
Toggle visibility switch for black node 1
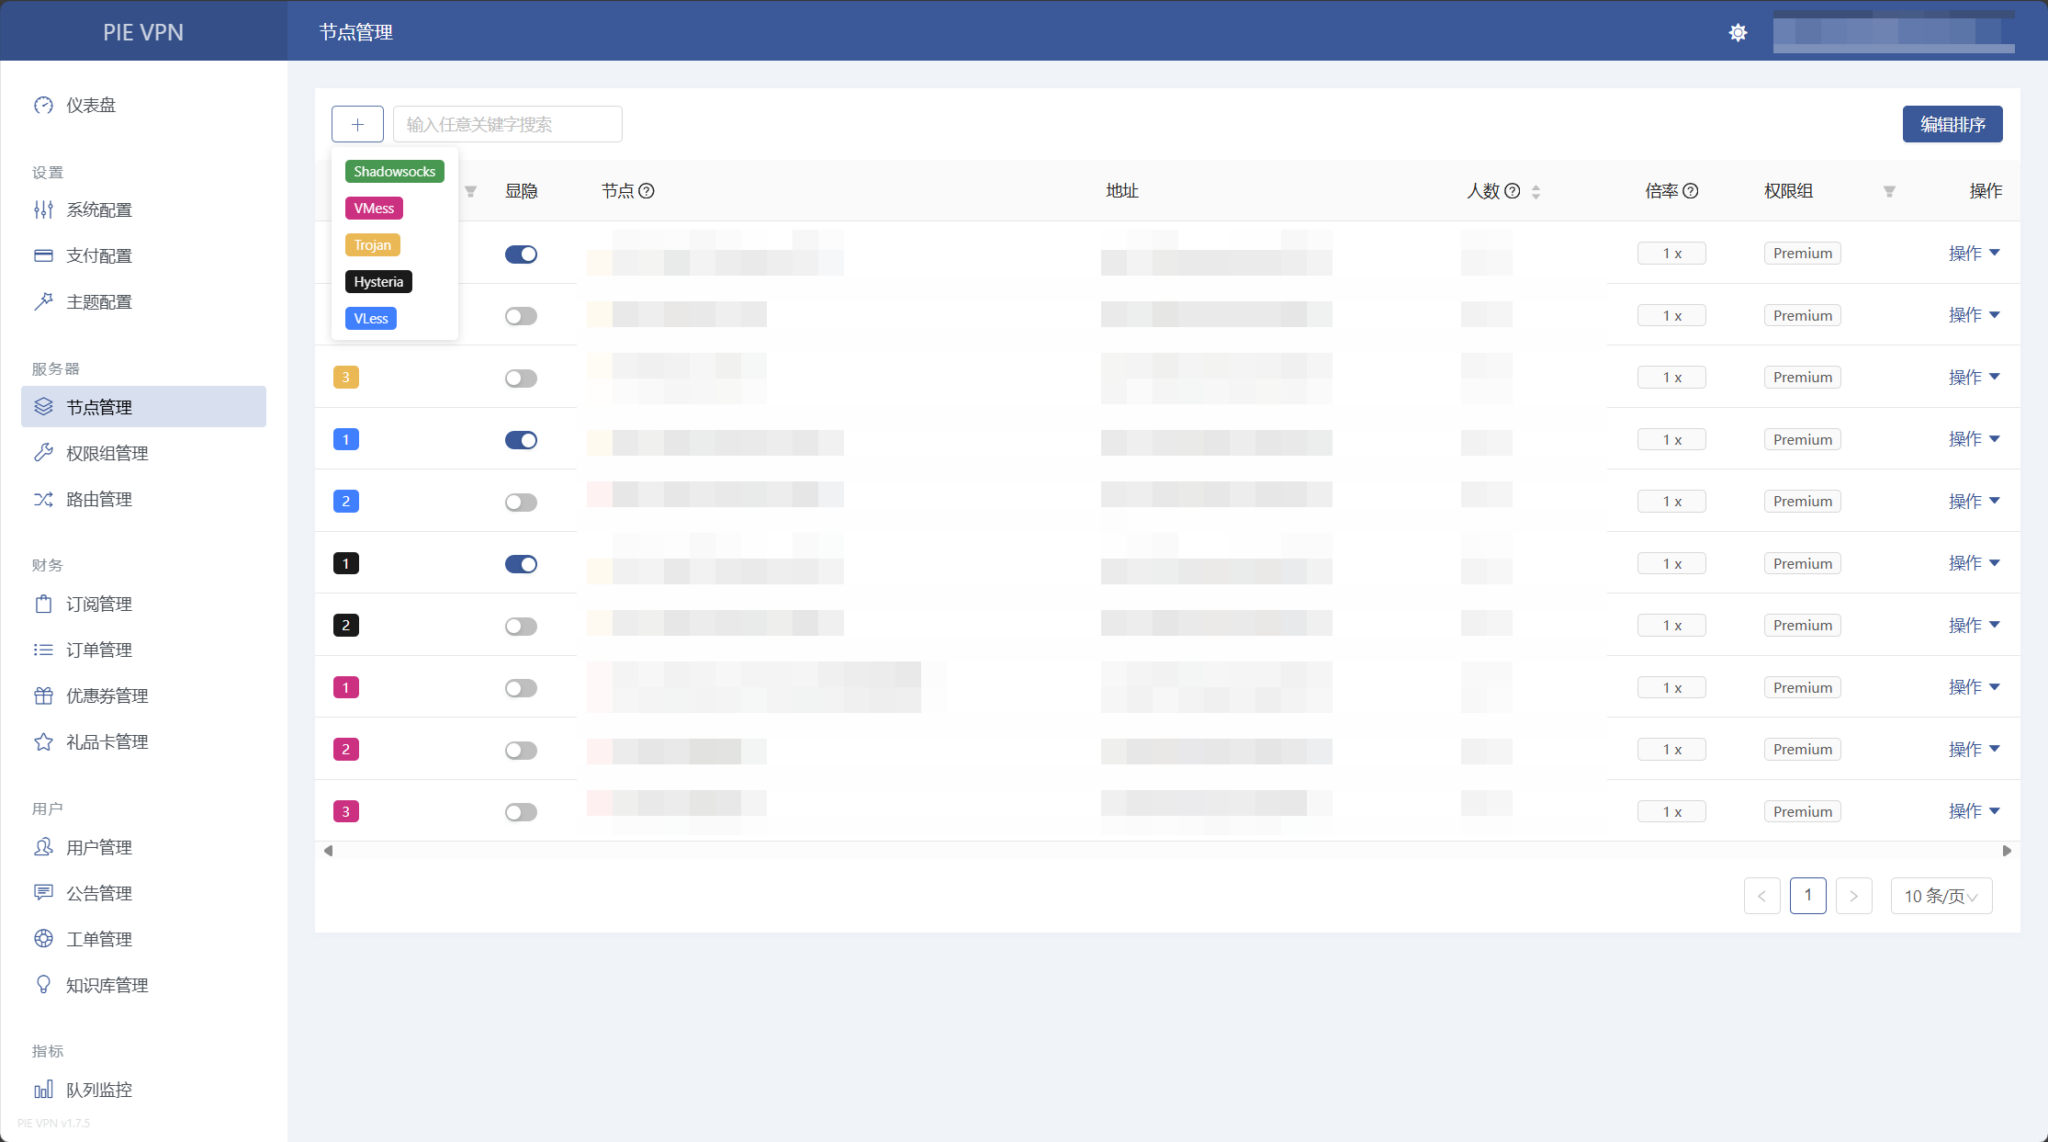pos(521,564)
